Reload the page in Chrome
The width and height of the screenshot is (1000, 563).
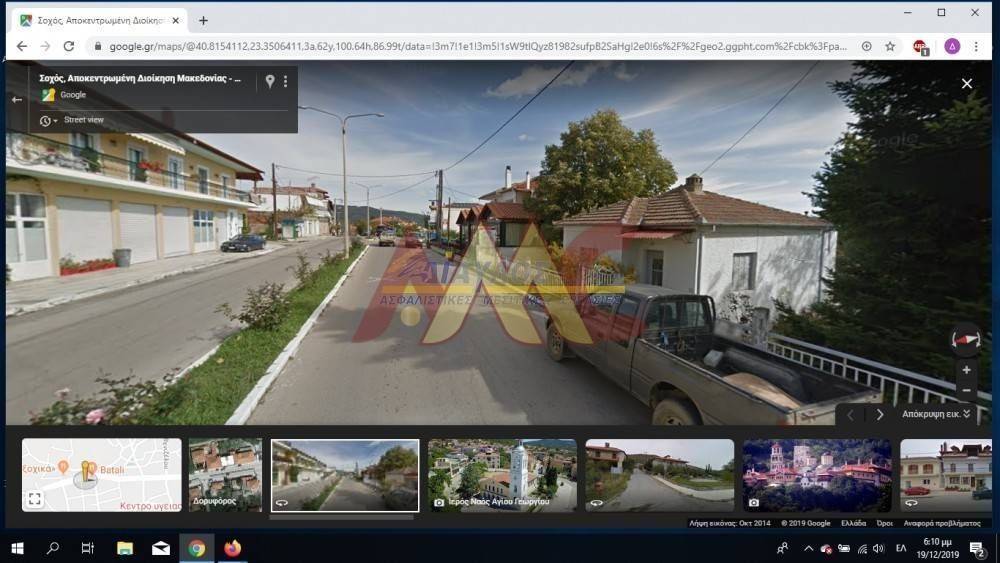pyautogui.click(x=69, y=46)
